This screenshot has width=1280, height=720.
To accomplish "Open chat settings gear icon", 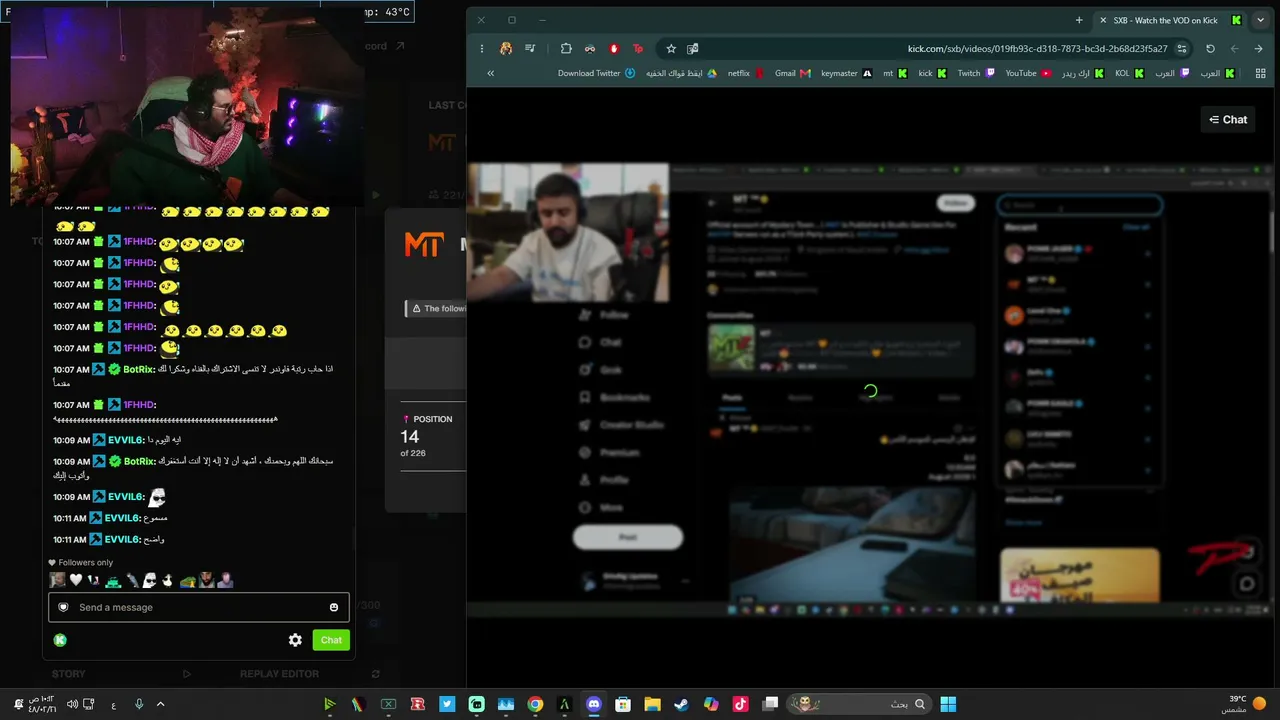I will [295, 640].
